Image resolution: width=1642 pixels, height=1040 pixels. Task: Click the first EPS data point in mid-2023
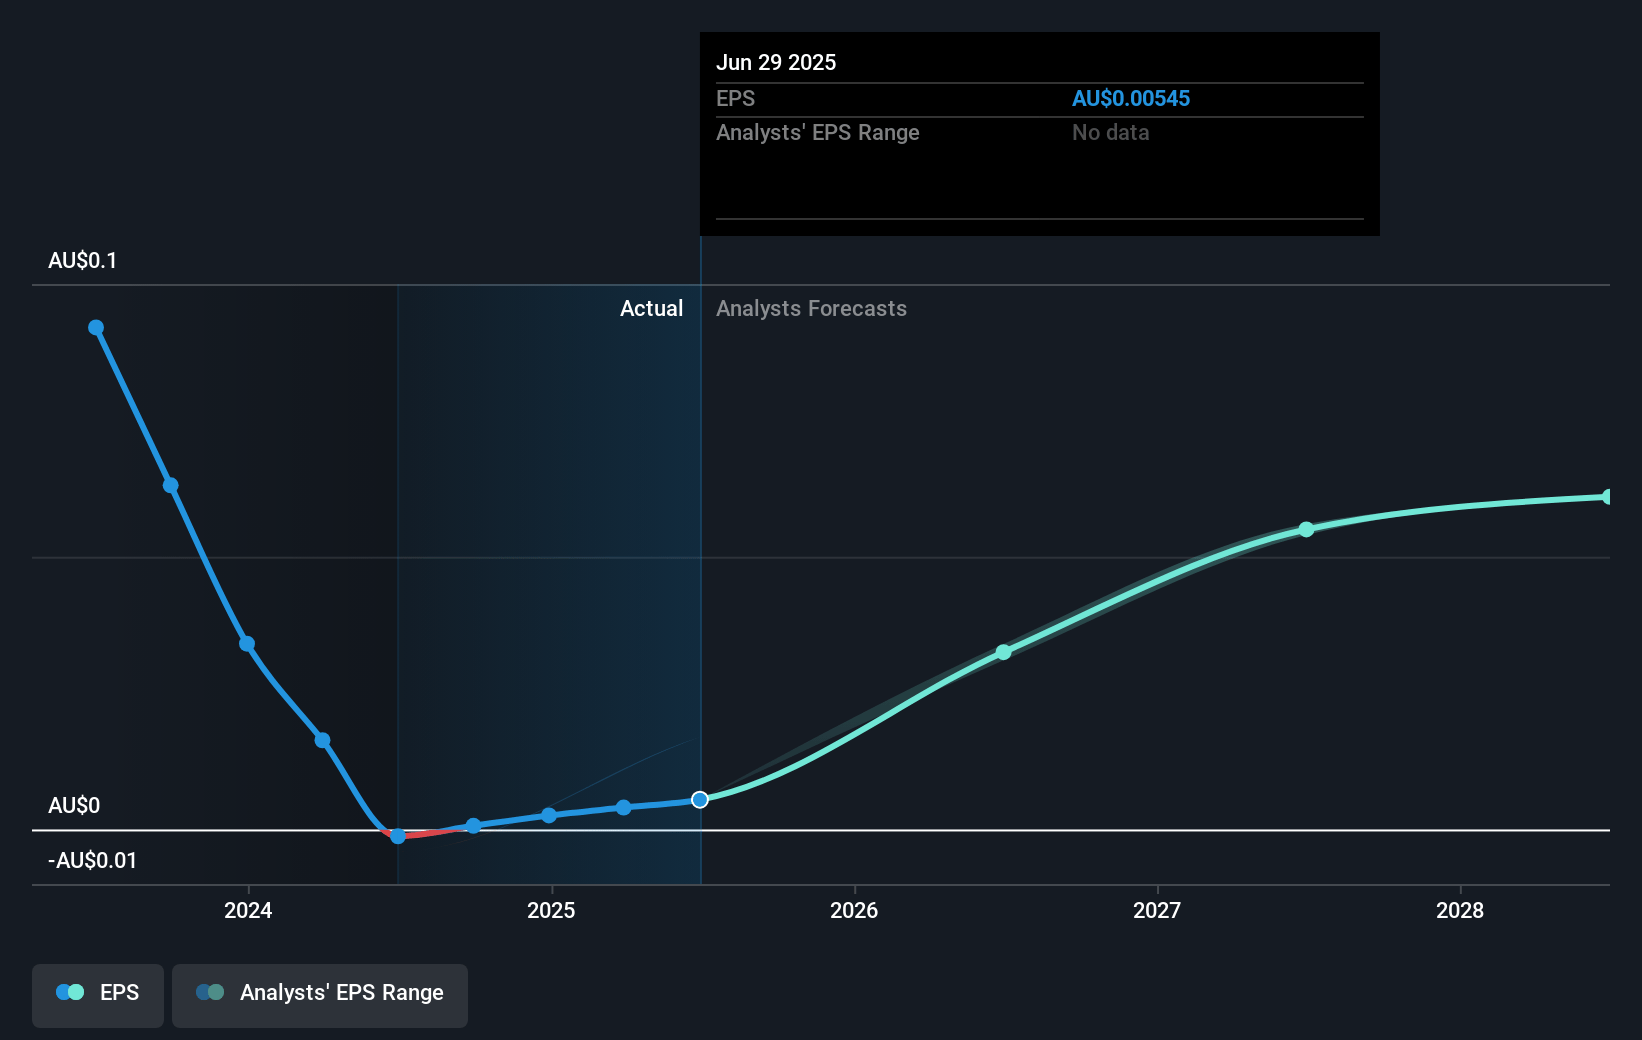pos(96,328)
